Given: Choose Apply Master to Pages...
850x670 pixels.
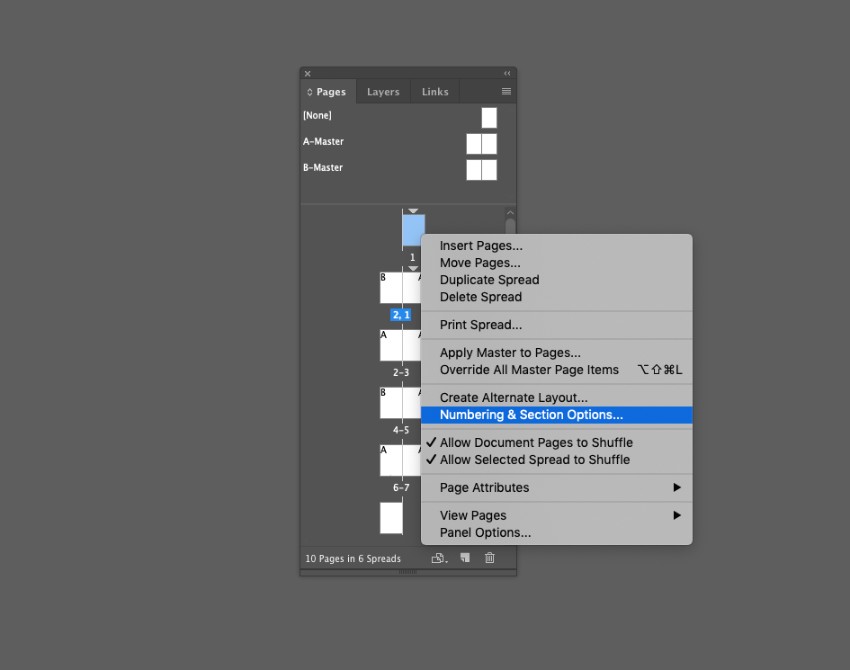Looking at the screenshot, I should [556, 353].
